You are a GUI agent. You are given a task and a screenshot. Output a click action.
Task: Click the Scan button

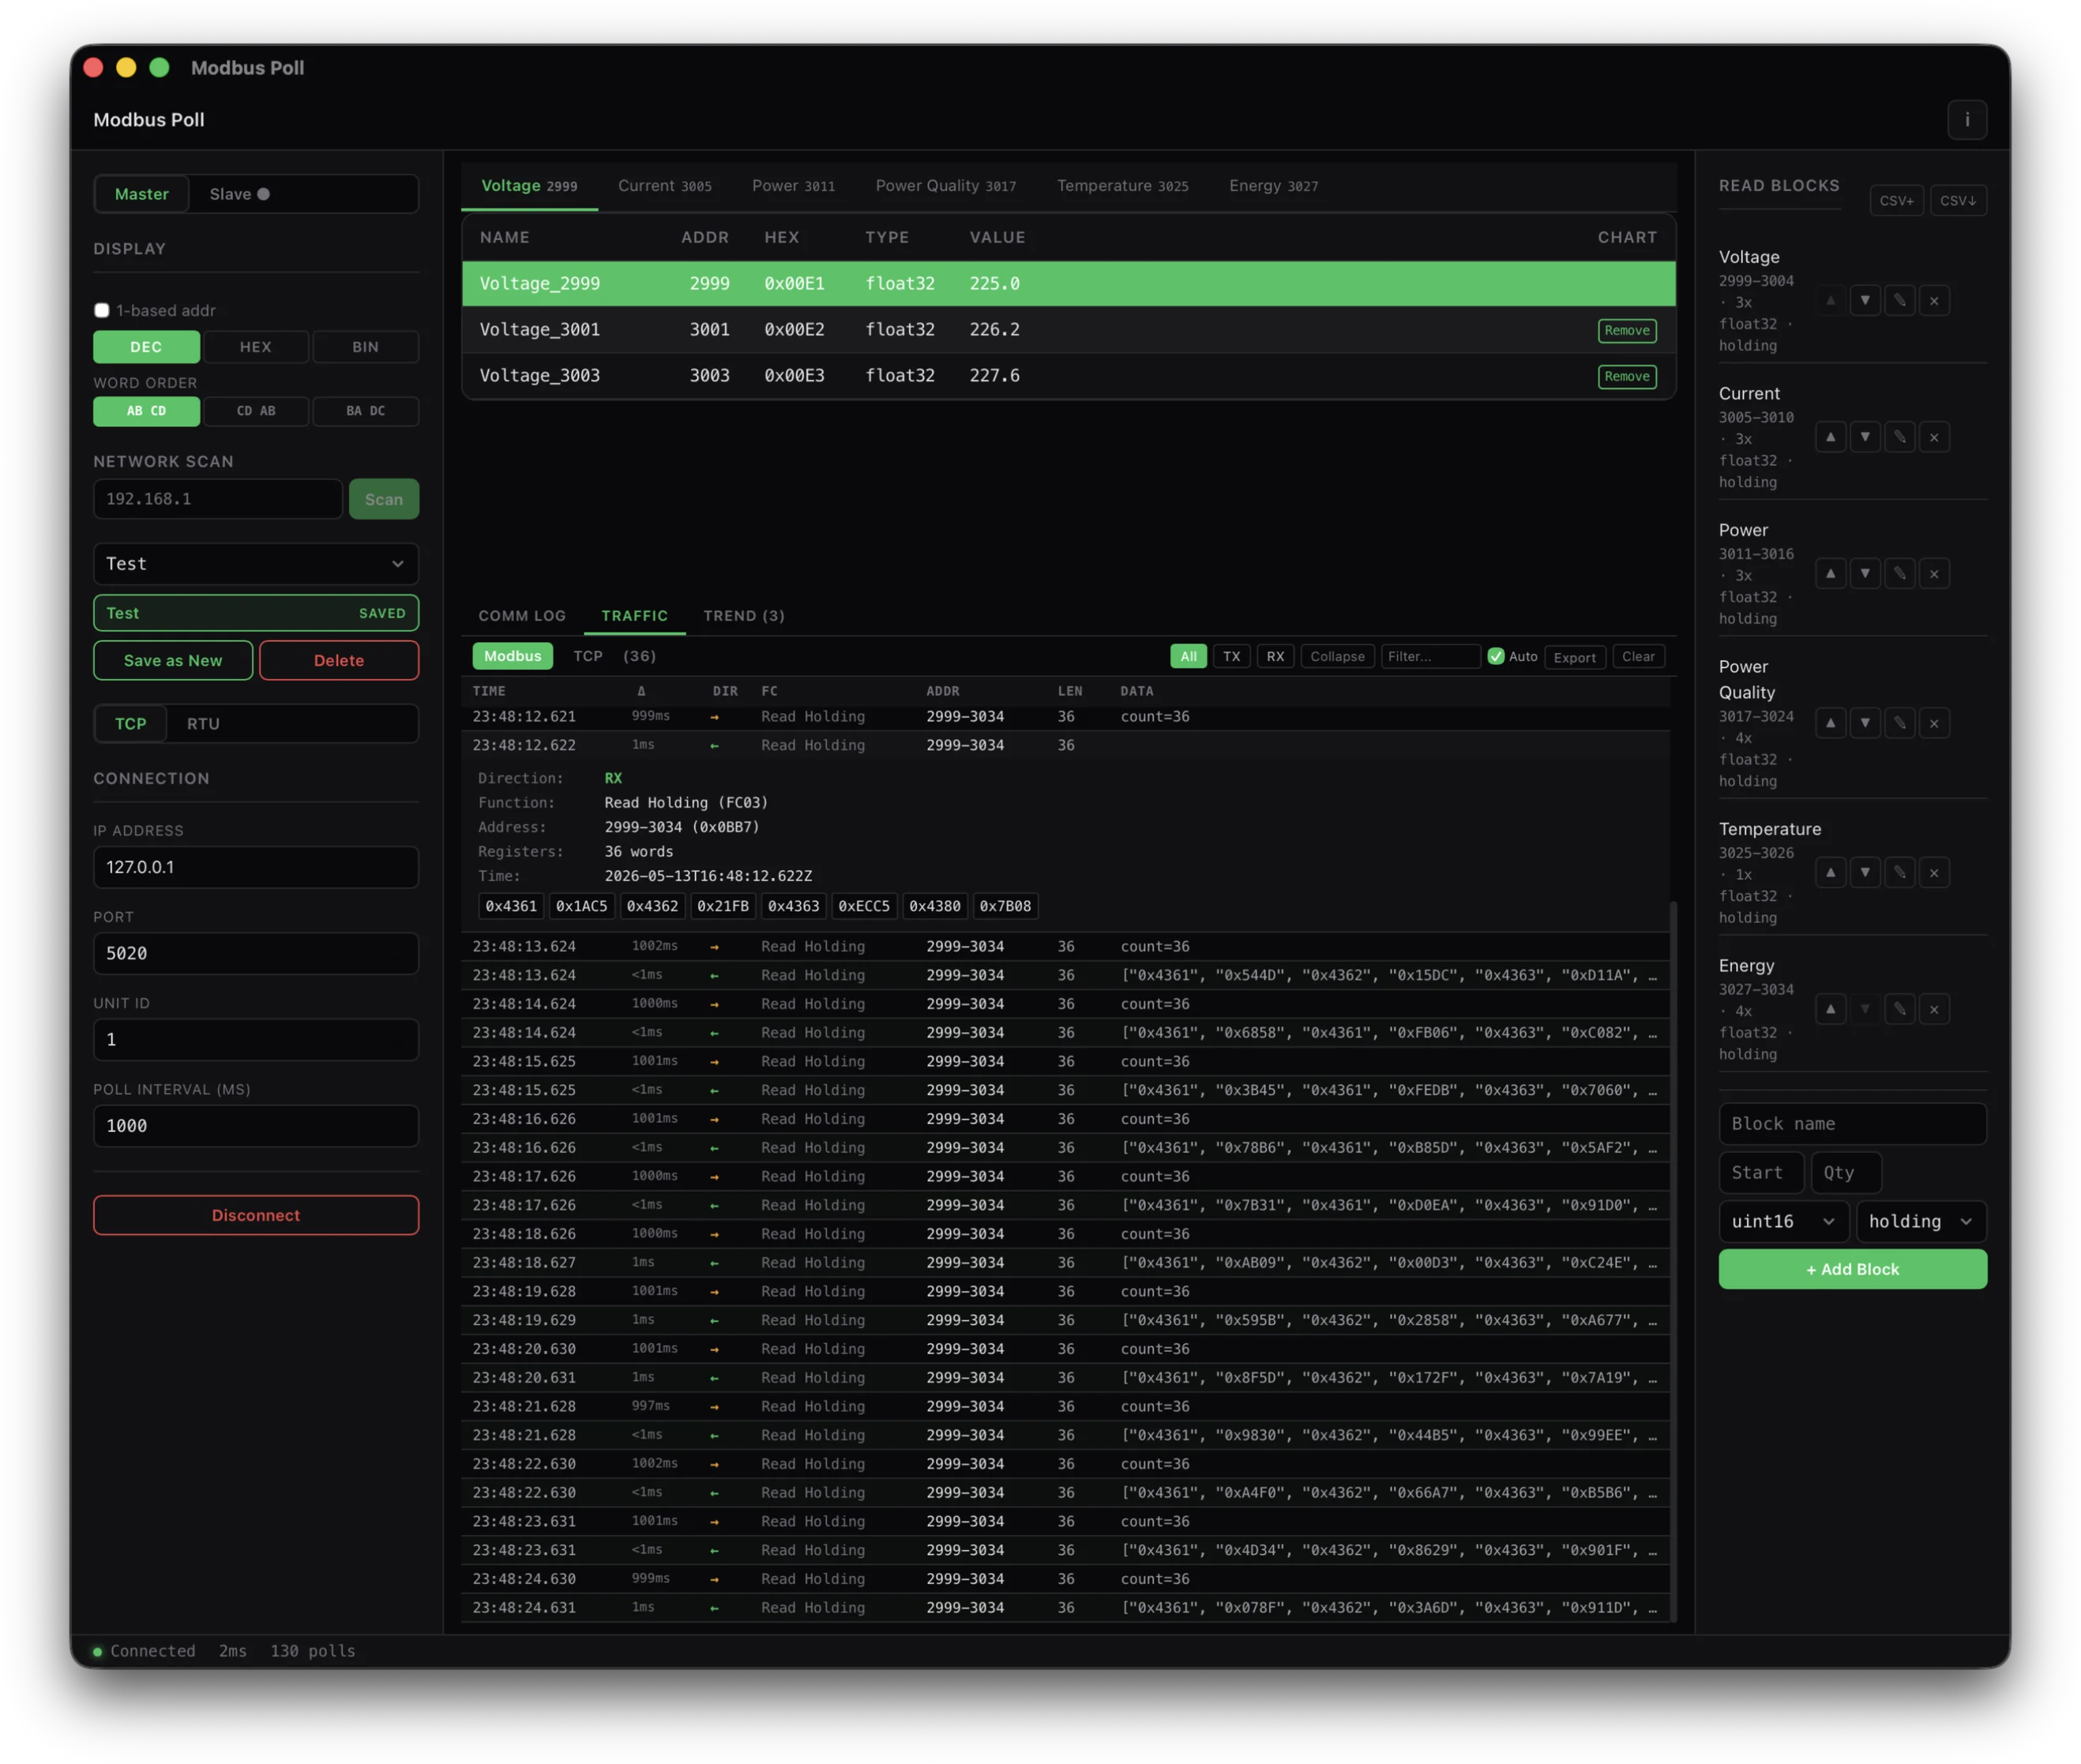[x=384, y=499]
